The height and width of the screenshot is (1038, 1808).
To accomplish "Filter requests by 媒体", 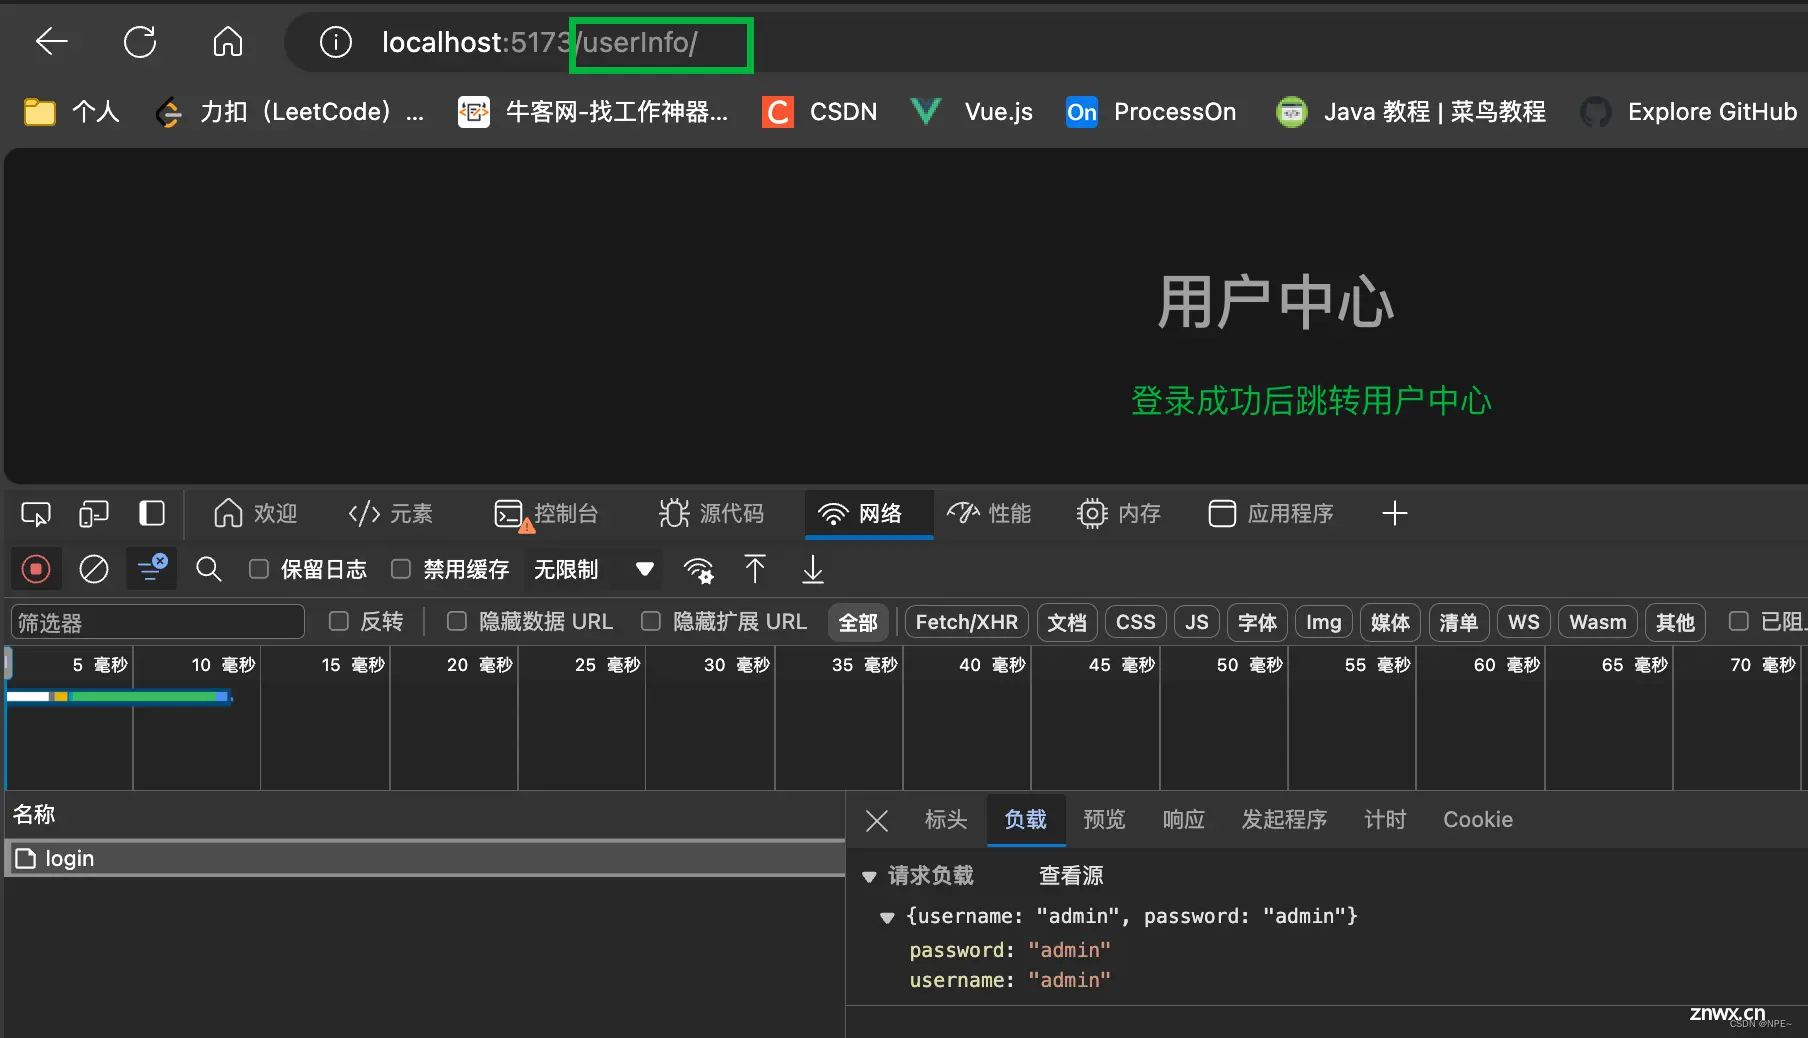I will click(1390, 622).
